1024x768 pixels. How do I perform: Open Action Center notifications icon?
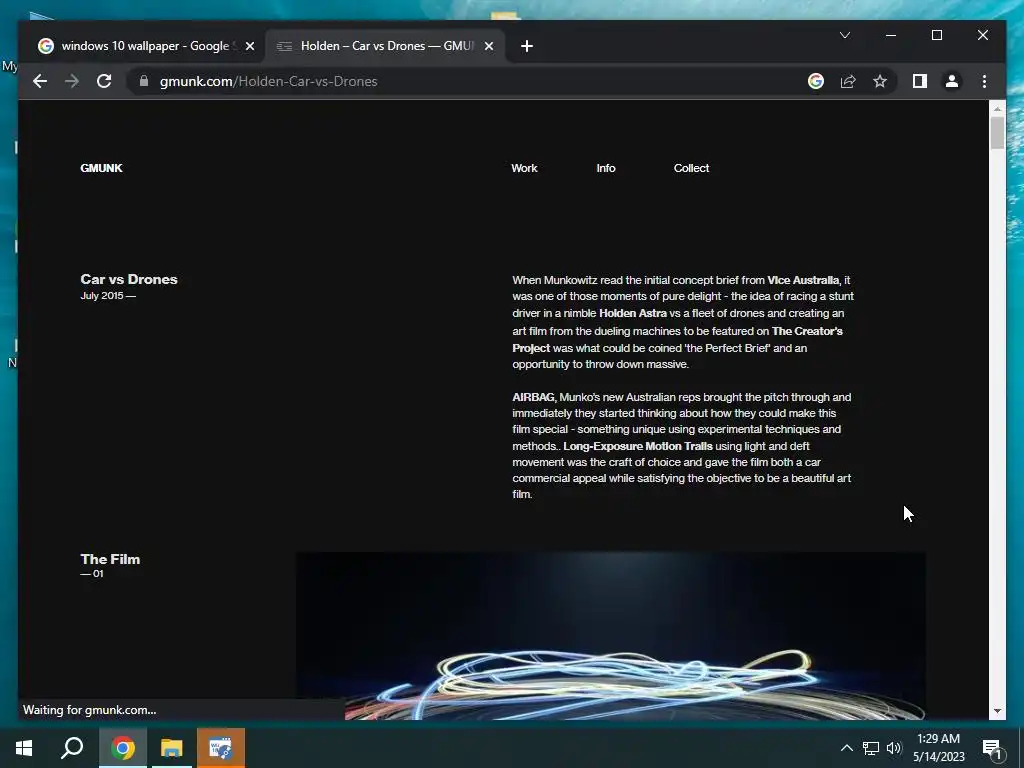tap(992, 748)
